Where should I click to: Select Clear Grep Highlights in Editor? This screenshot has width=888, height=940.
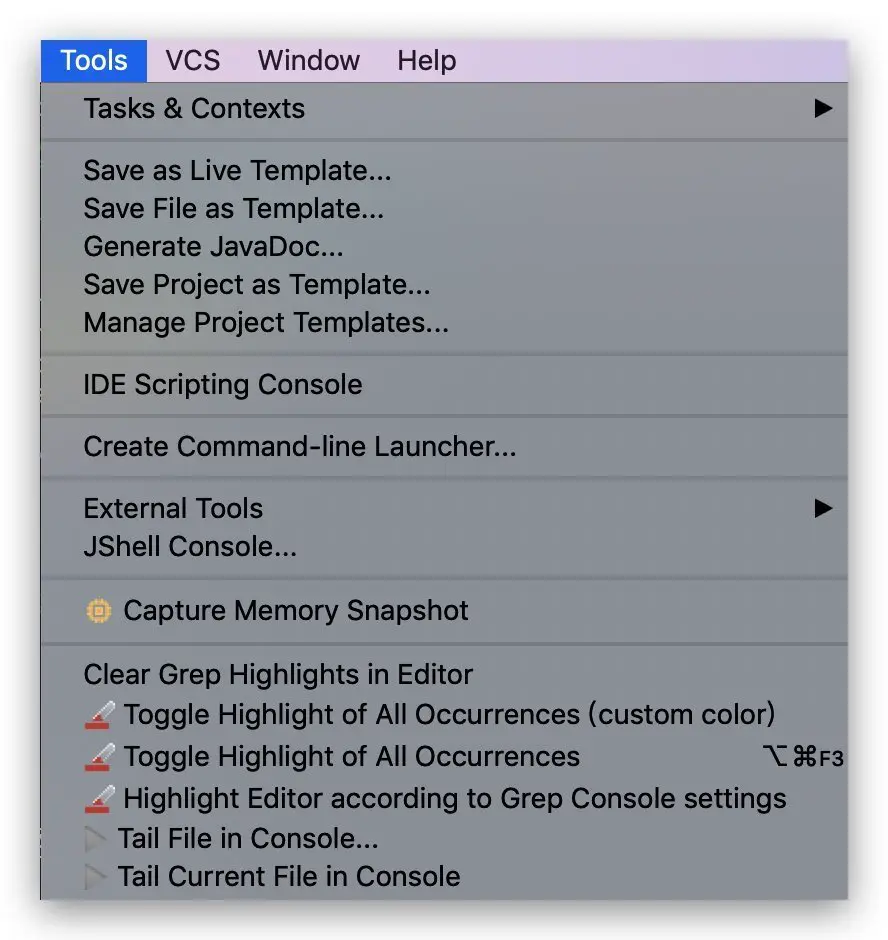click(x=278, y=674)
